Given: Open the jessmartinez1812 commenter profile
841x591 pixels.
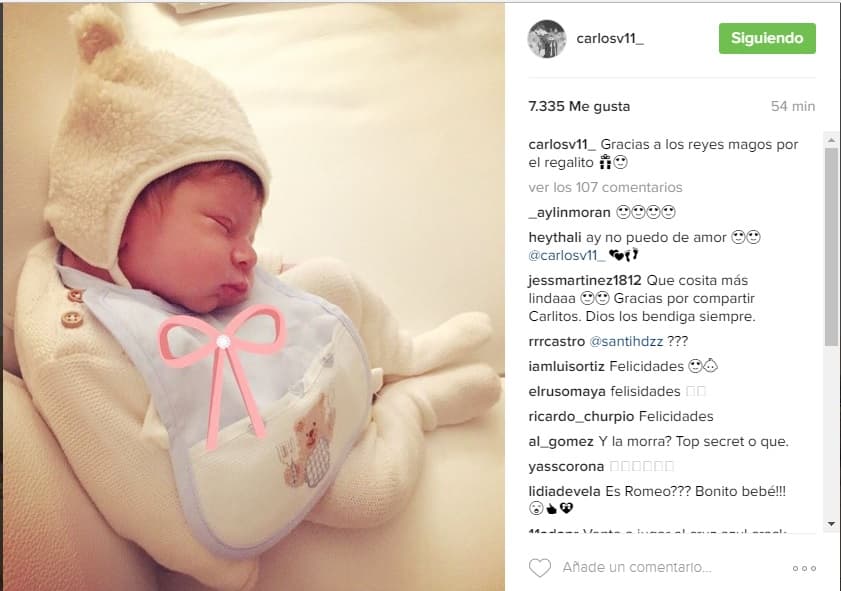Looking at the screenshot, I should [x=585, y=280].
